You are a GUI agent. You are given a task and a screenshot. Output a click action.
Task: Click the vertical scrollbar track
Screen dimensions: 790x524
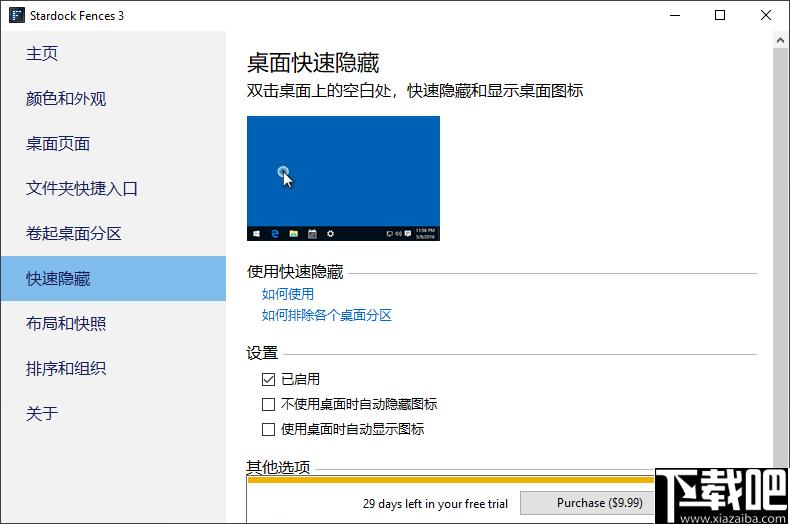click(780, 257)
